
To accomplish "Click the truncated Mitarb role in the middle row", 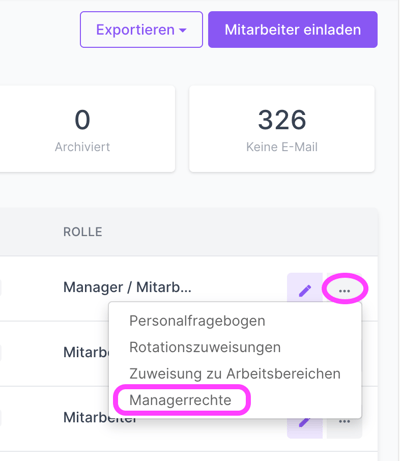I will (86, 352).
